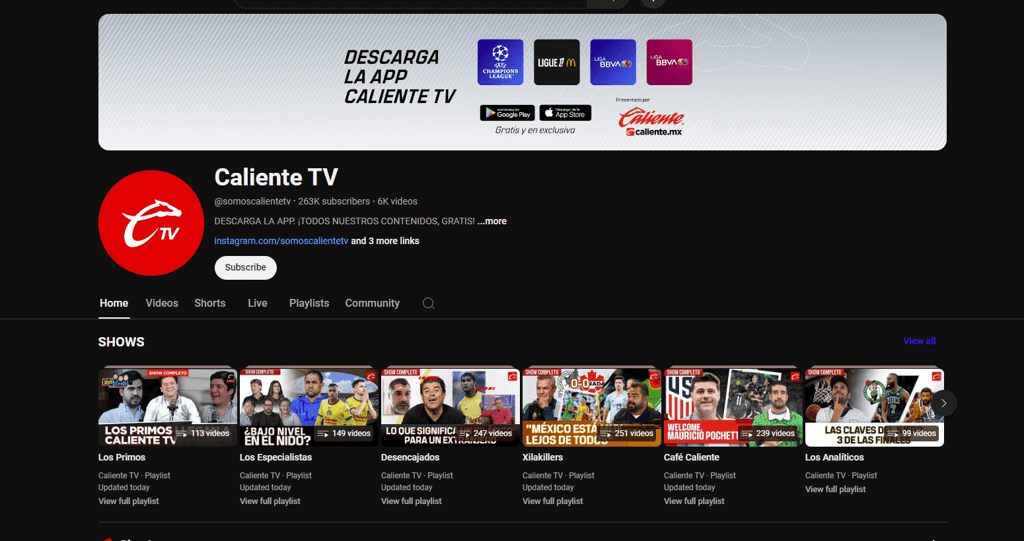View full playlist under Los Especialistas
The height and width of the screenshot is (541, 1024).
[270, 501]
